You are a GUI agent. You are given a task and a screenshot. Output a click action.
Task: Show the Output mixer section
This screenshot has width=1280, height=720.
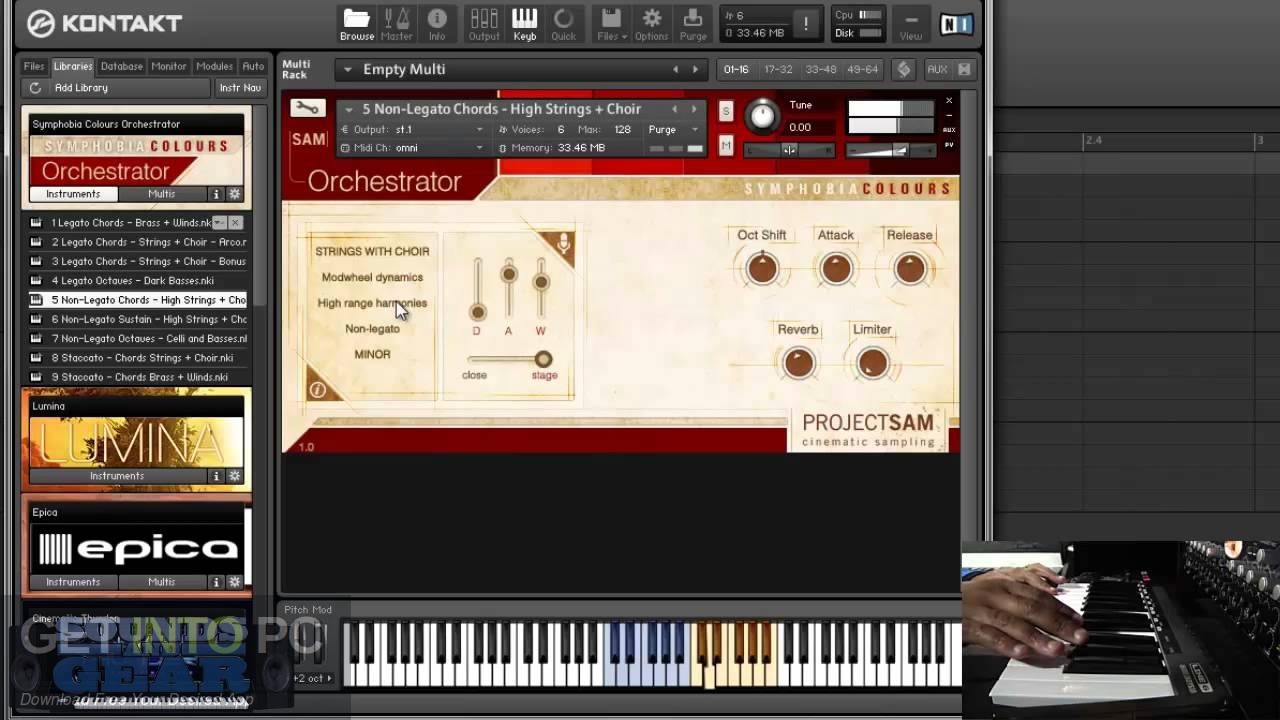(484, 24)
